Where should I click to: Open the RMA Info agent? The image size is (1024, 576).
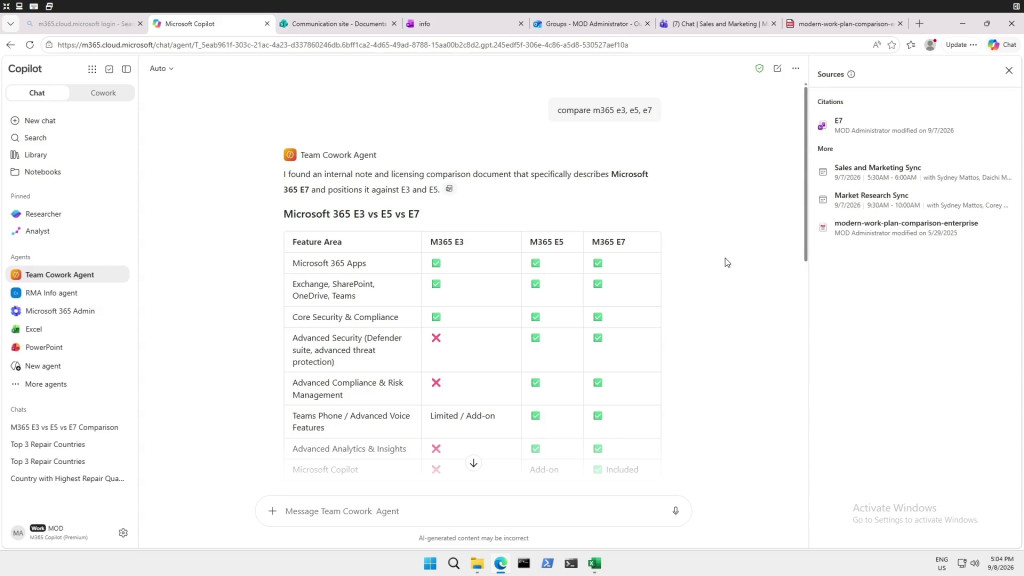tap(51, 293)
